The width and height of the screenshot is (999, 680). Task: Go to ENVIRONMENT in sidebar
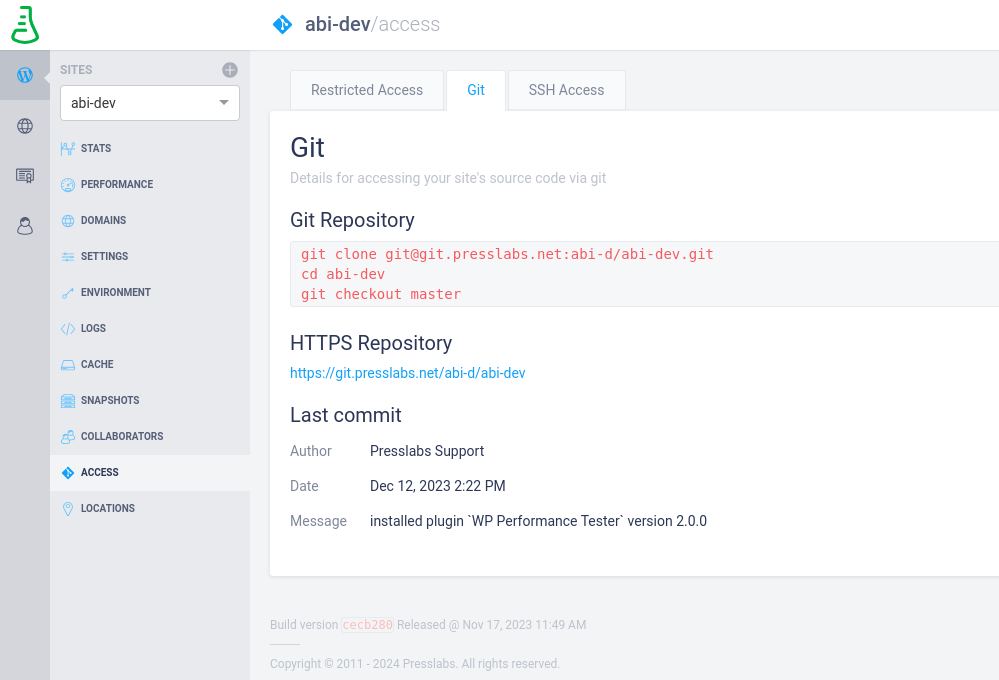[115, 293]
